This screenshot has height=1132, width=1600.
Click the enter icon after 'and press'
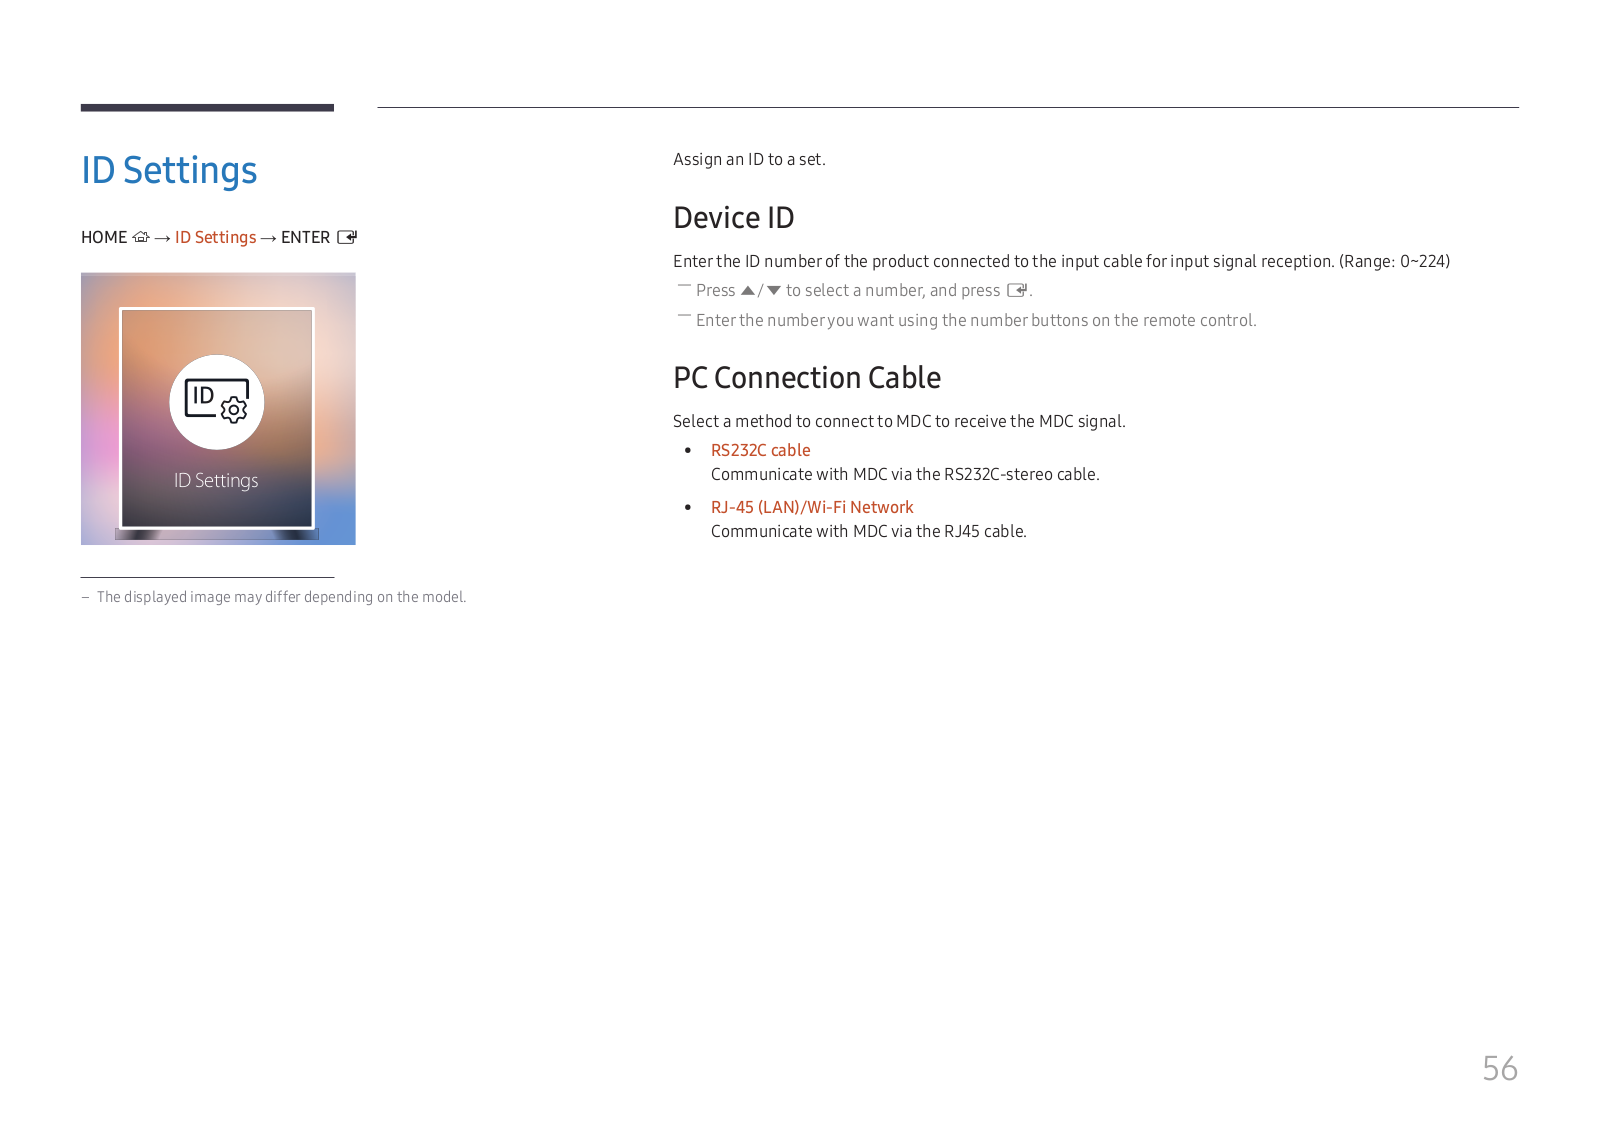tap(1018, 290)
